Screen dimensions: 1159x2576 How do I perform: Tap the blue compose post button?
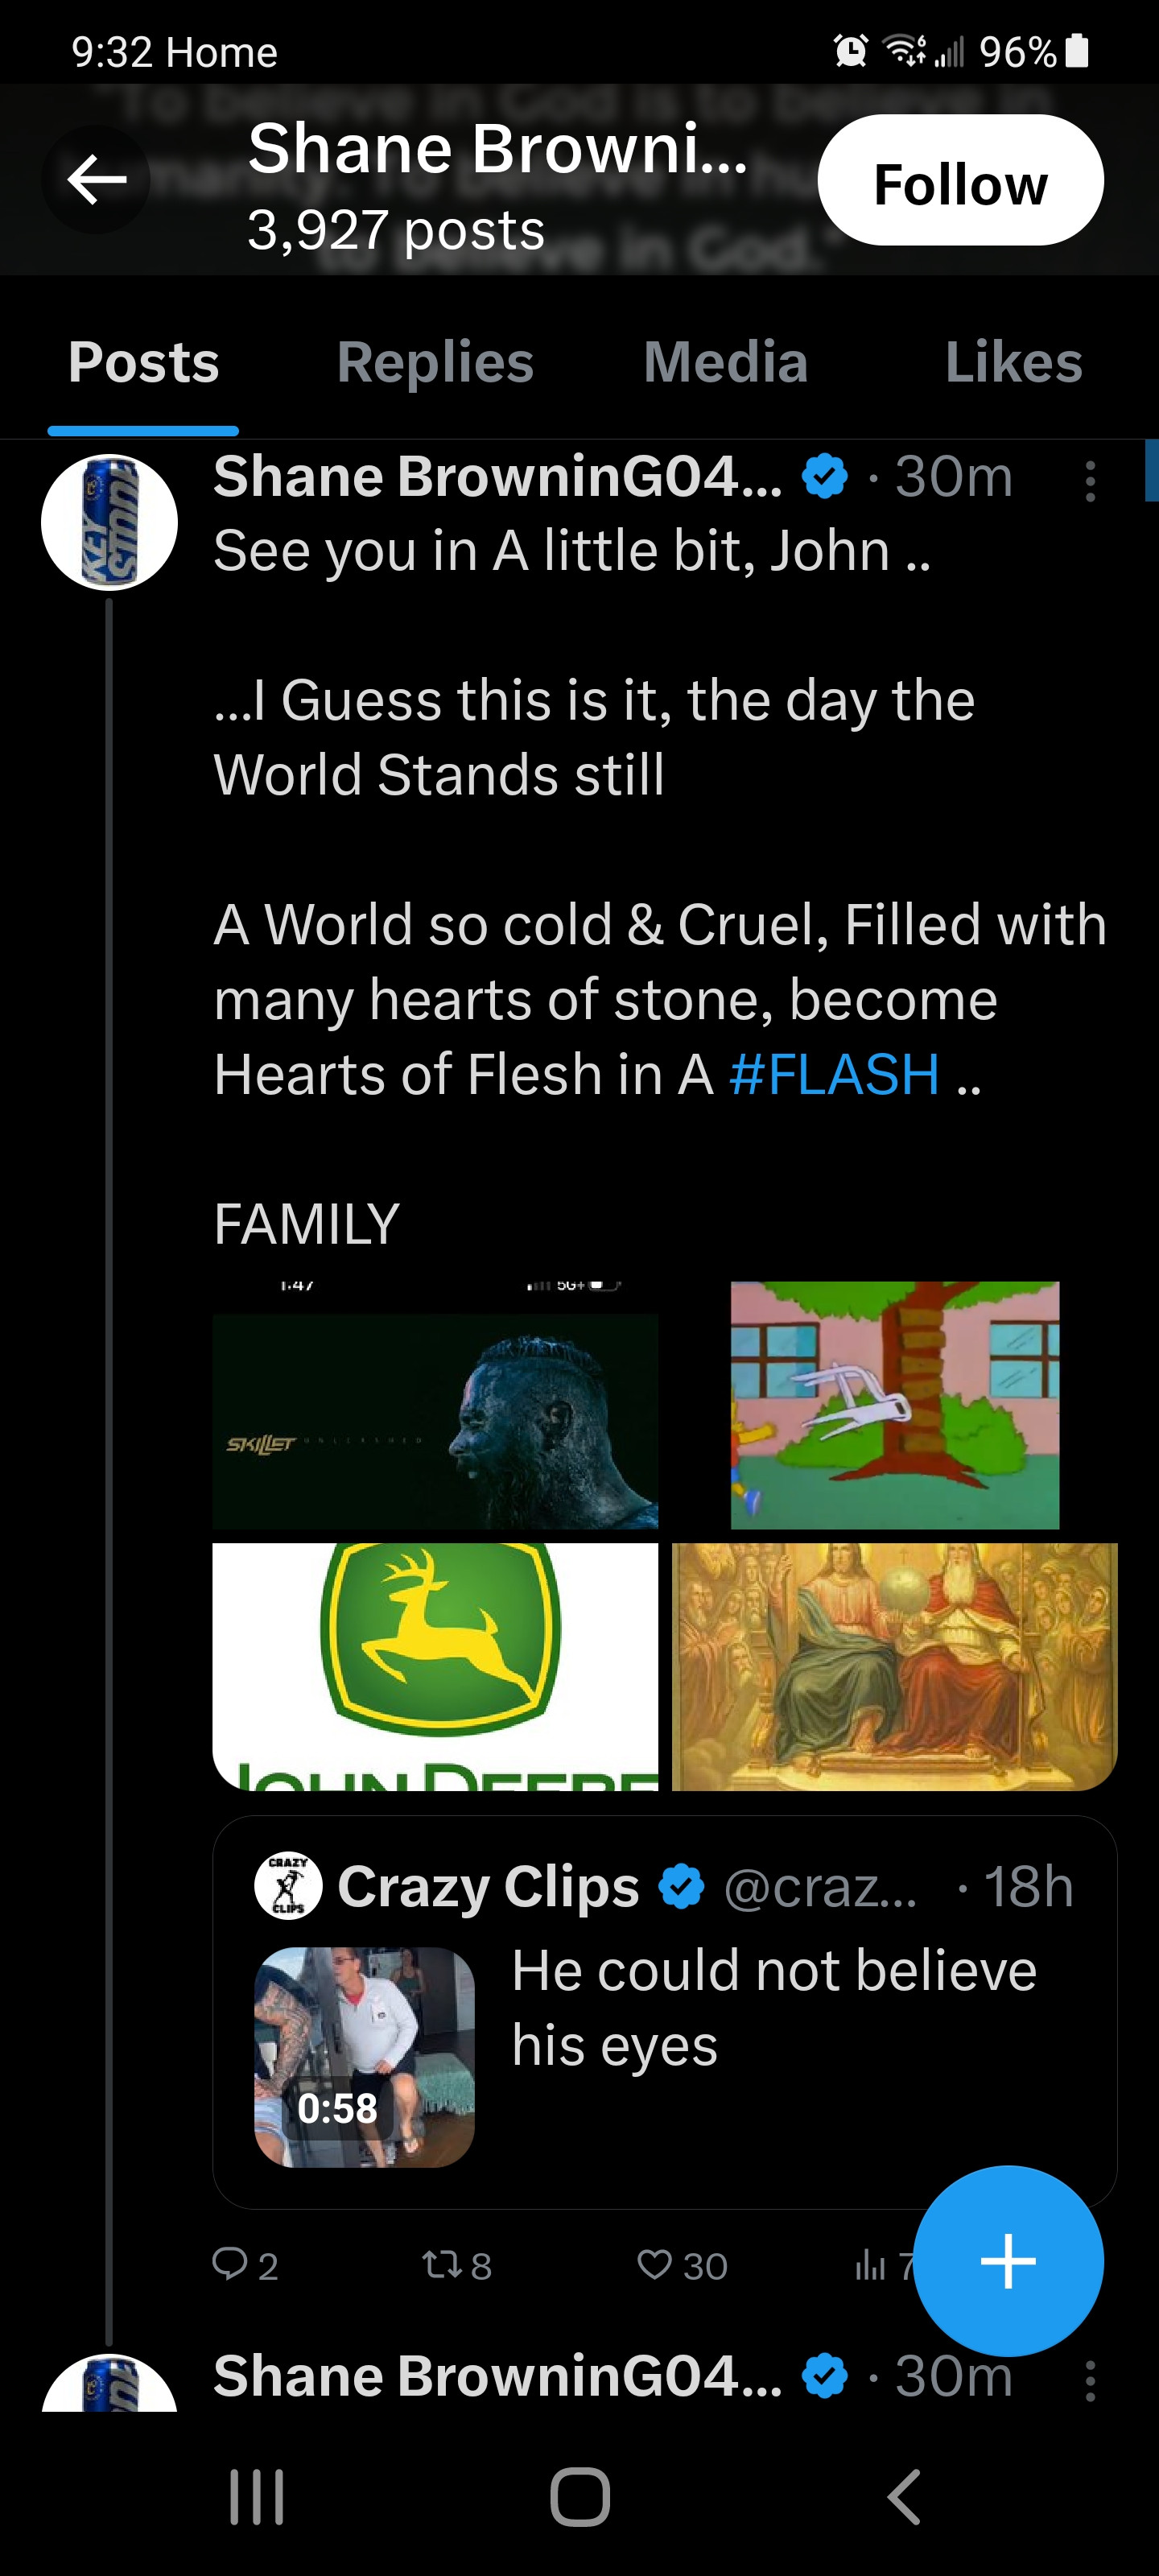[x=1008, y=2260]
